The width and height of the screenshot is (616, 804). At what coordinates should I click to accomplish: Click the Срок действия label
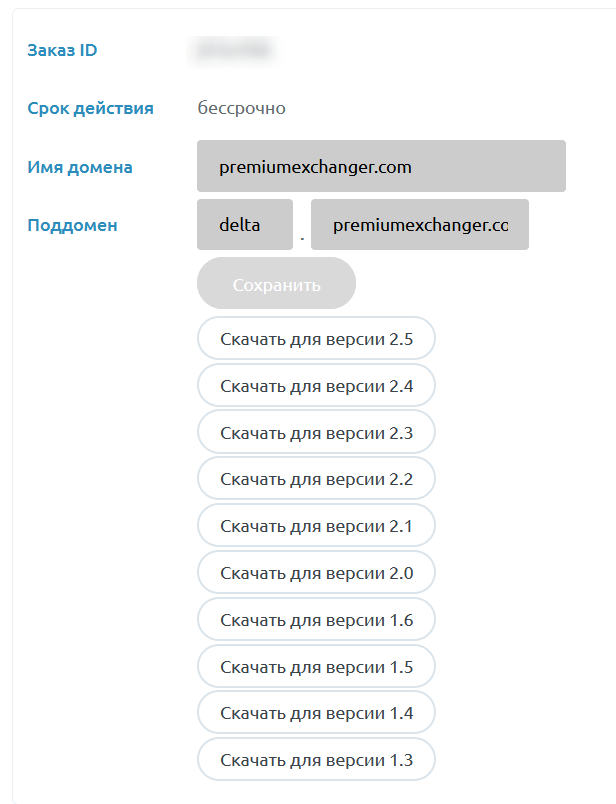[90, 108]
